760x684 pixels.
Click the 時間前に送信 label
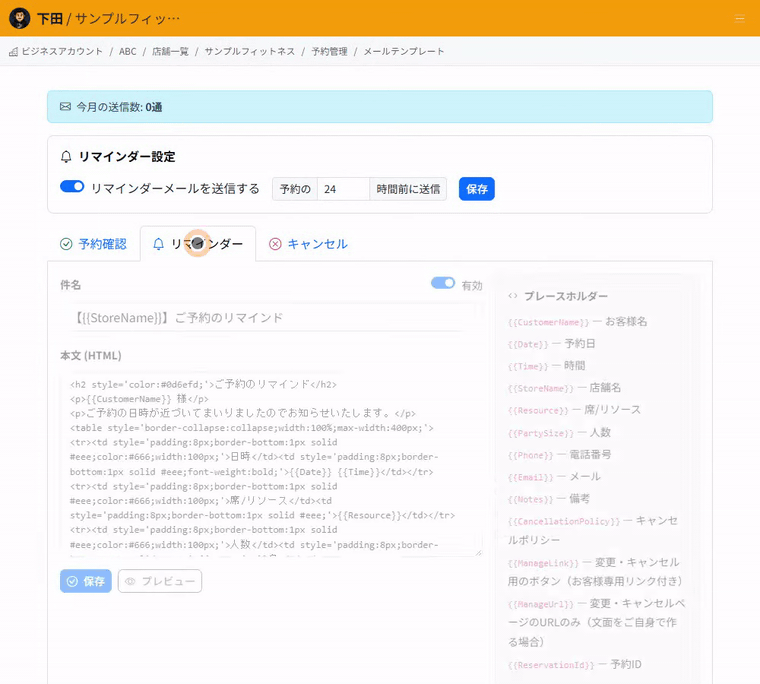coord(408,189)
